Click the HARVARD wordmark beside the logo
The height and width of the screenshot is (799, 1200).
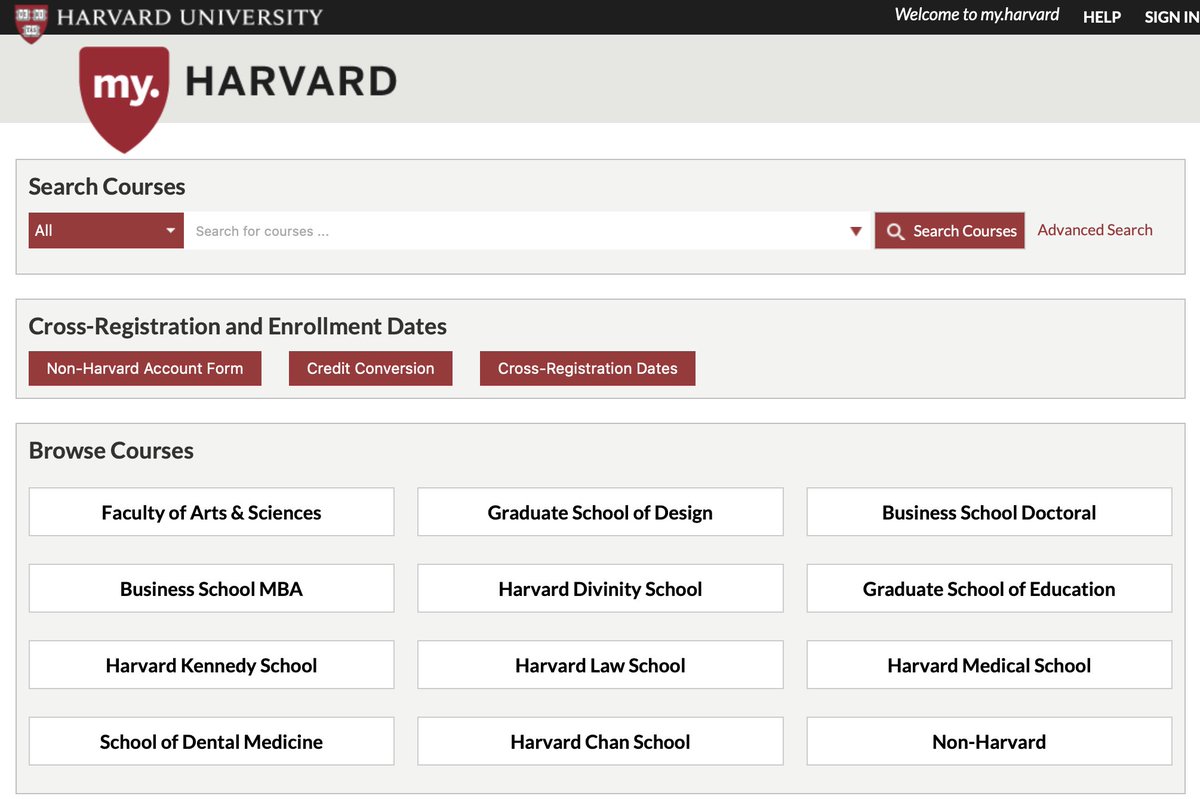coord(291,81)
